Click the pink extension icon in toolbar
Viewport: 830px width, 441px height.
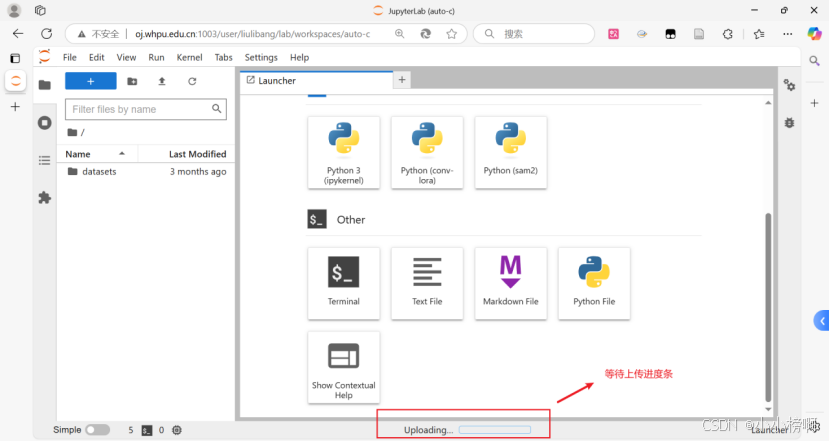[614, 34]
